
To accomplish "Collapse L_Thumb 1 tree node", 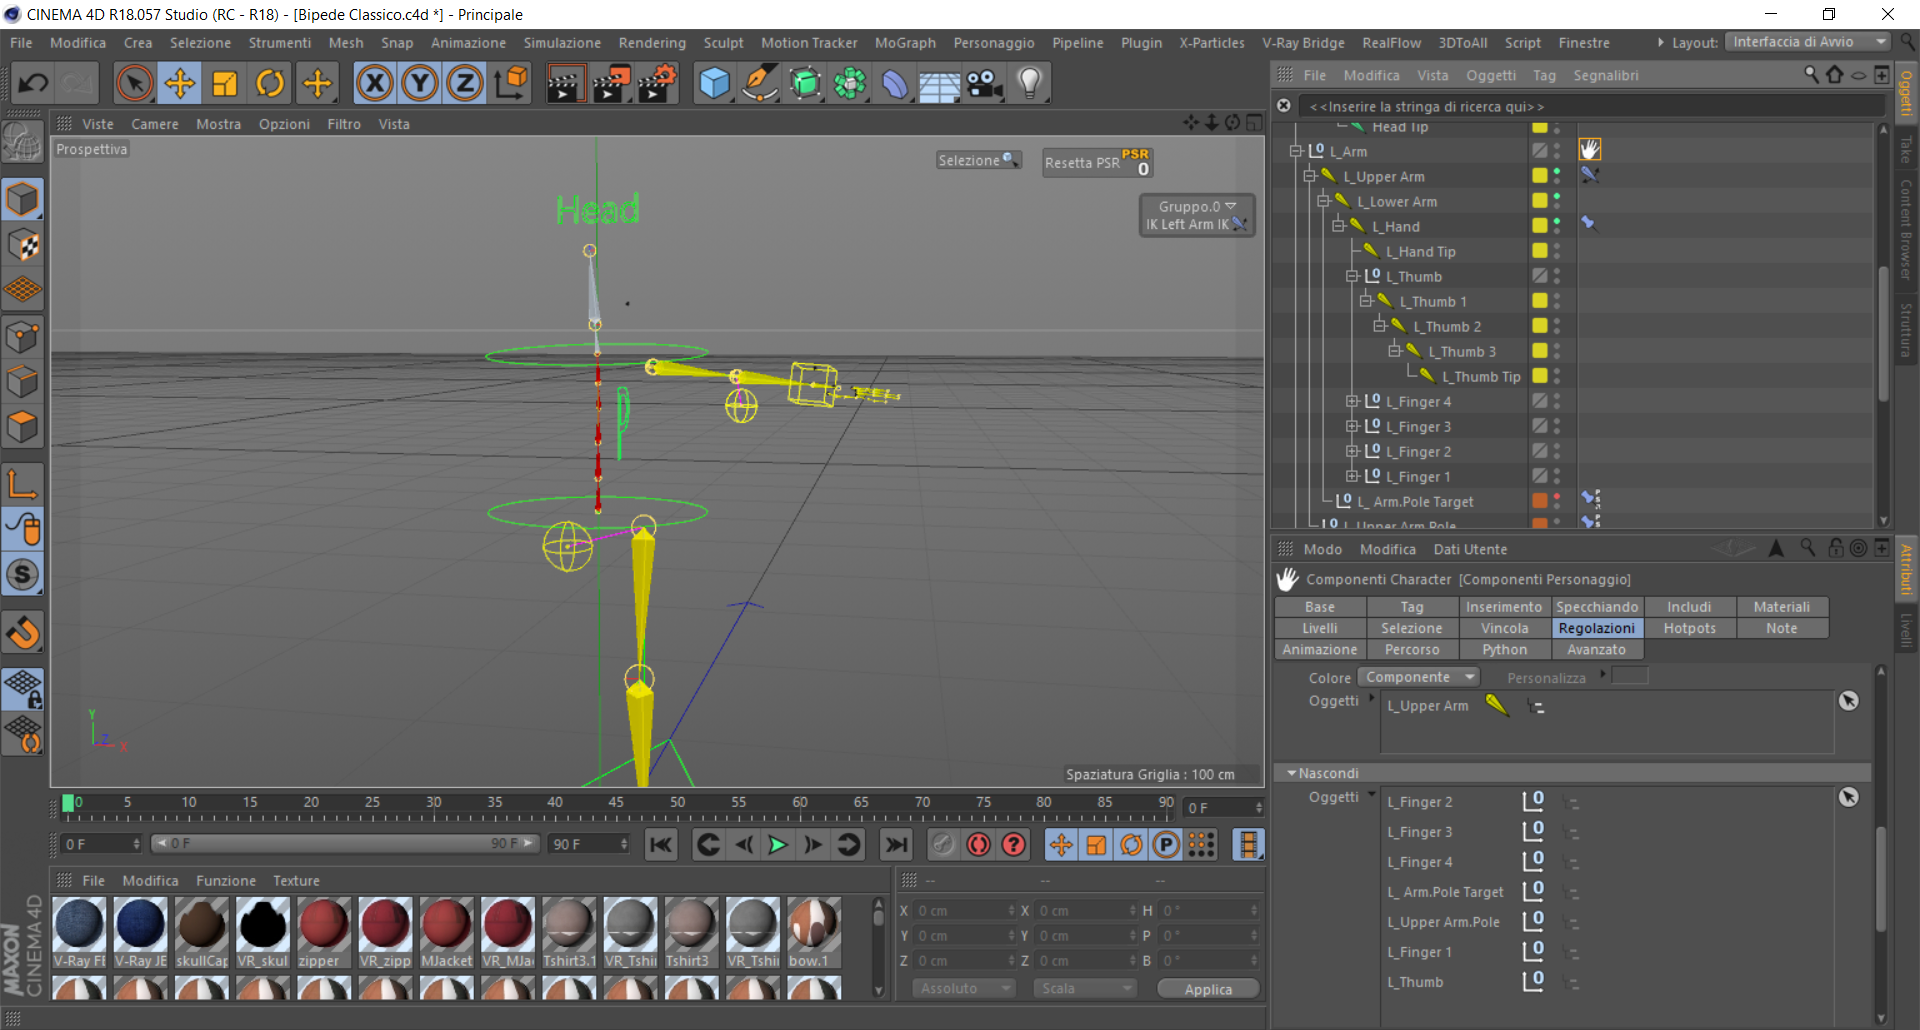I will 1366,301.
